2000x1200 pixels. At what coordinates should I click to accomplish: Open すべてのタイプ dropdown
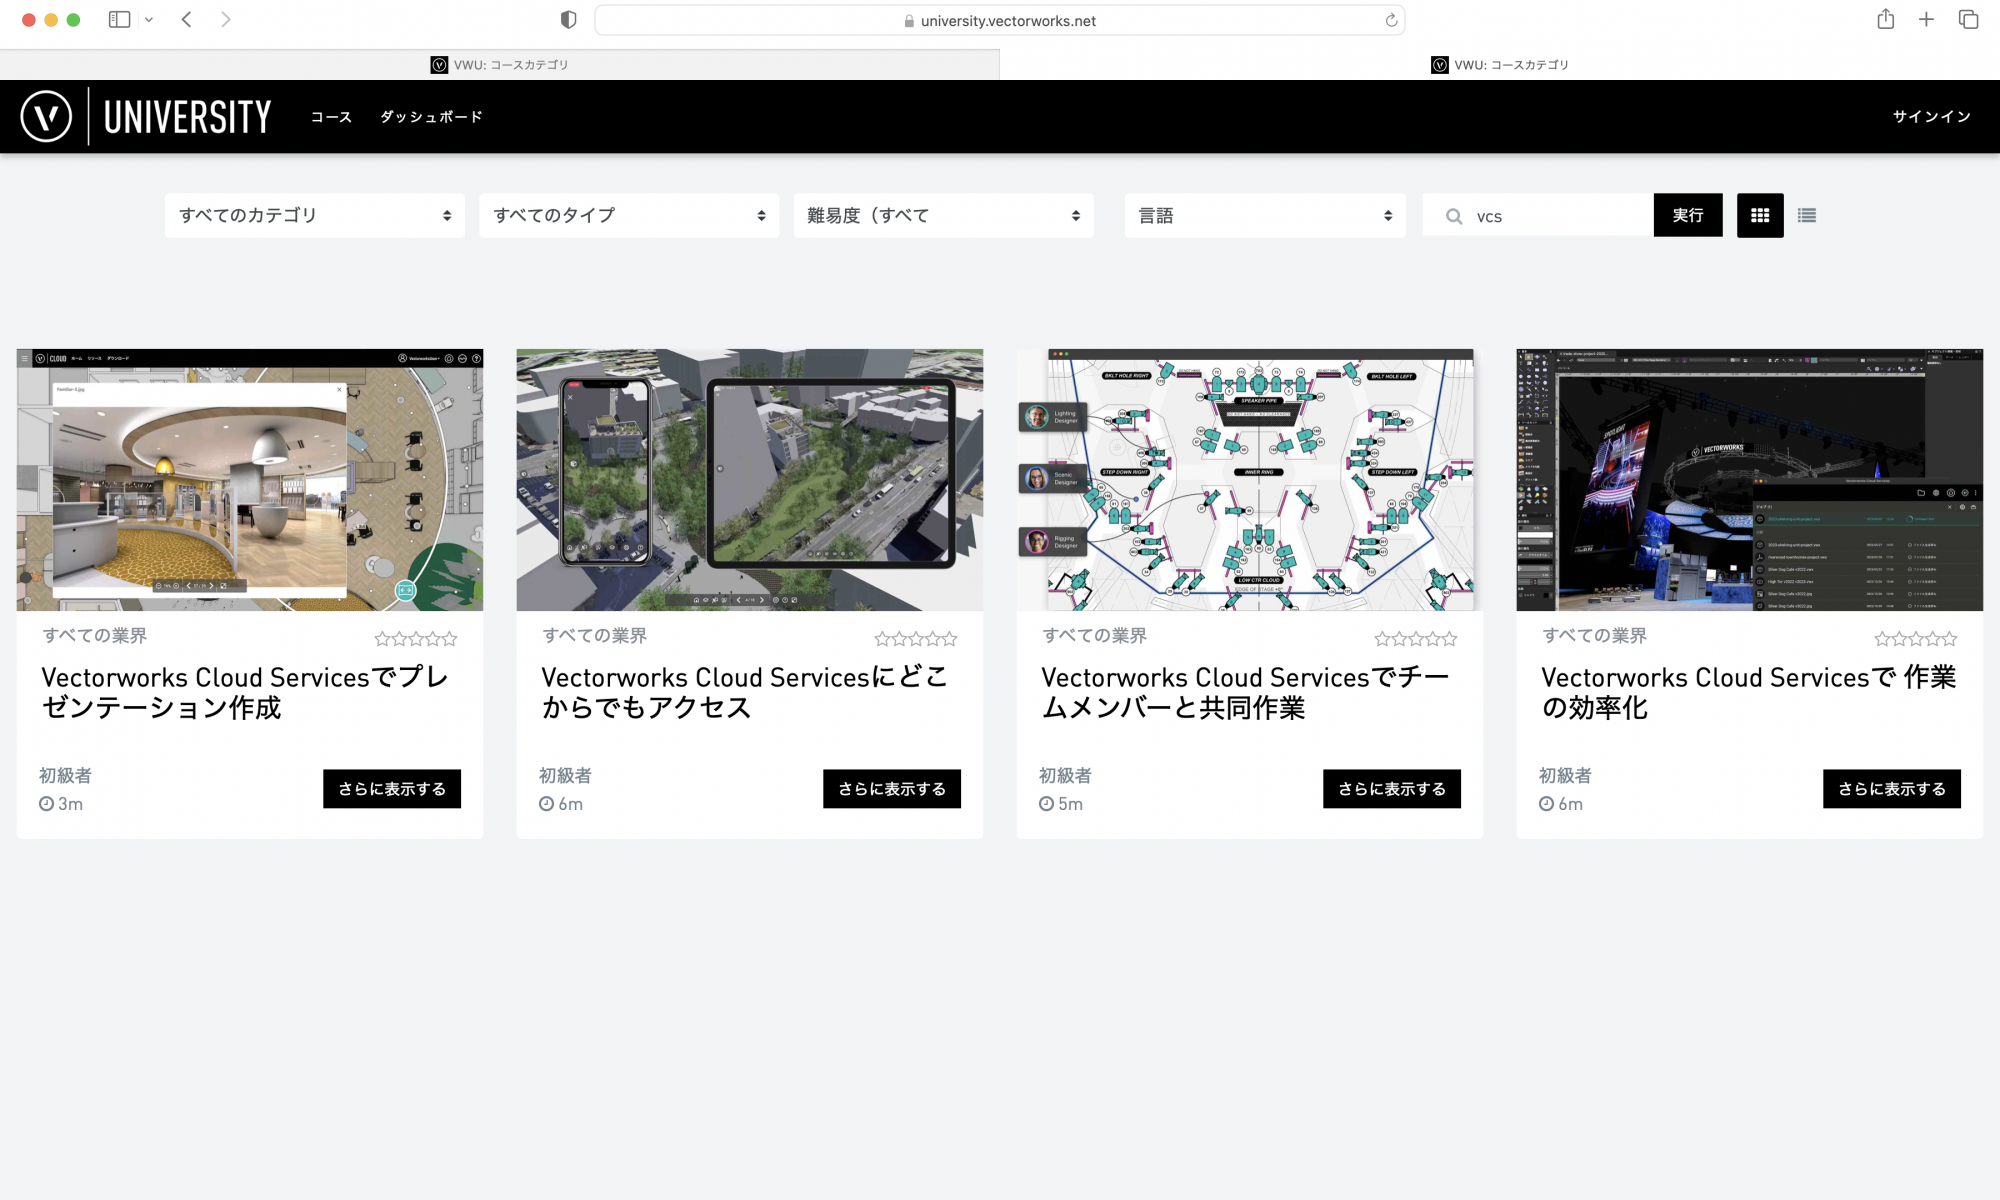pos(629,215)
